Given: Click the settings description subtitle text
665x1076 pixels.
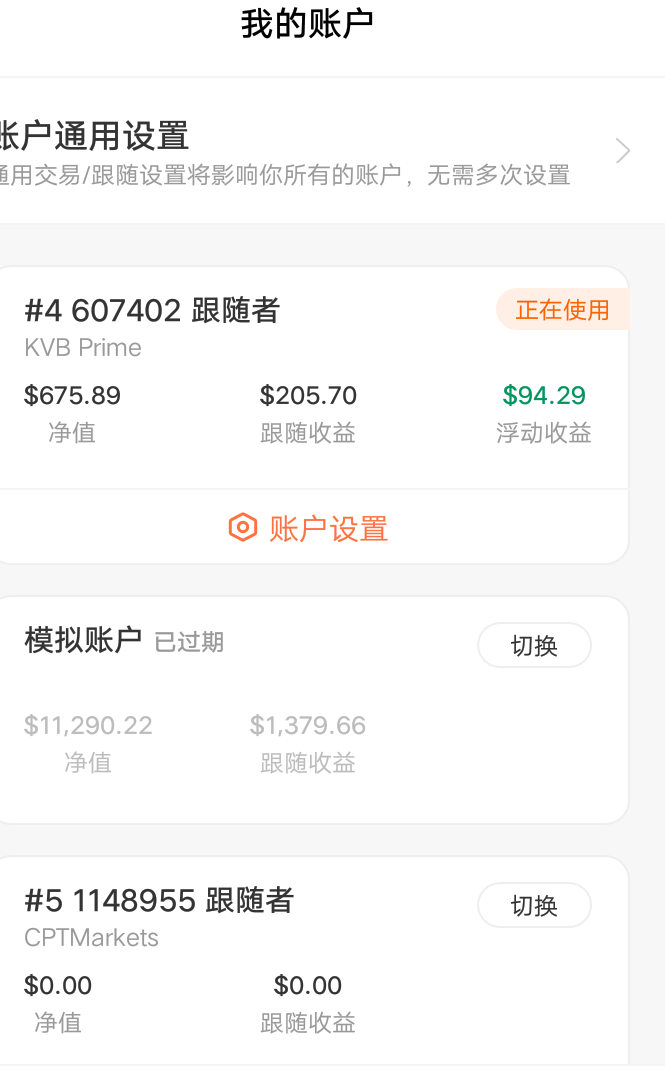Looking at the screenshot, I should point(285,176).
